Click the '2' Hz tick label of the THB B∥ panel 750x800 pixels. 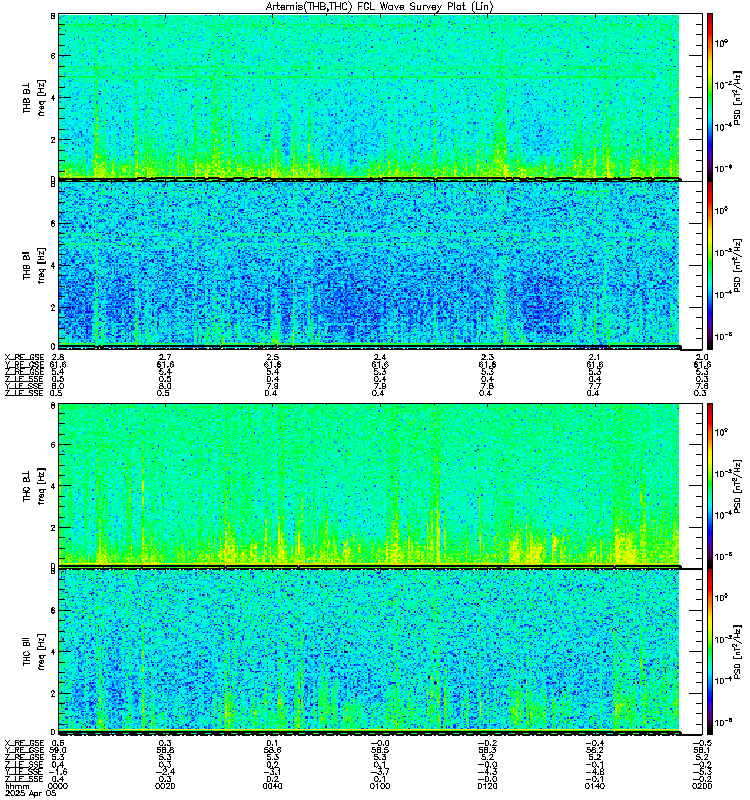click(53, 308)
